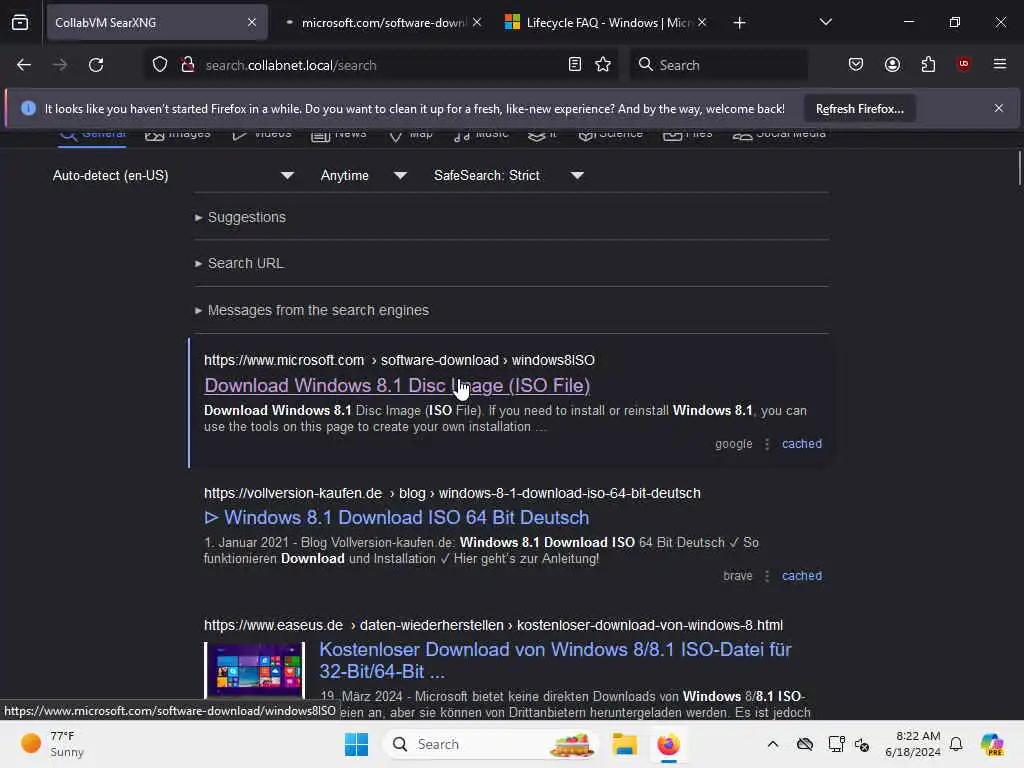This screenshot has height=768, width=1024.
Task: Close the microsoft.com software-download tab
Action: pyautogui.click(x=477, y=22)
